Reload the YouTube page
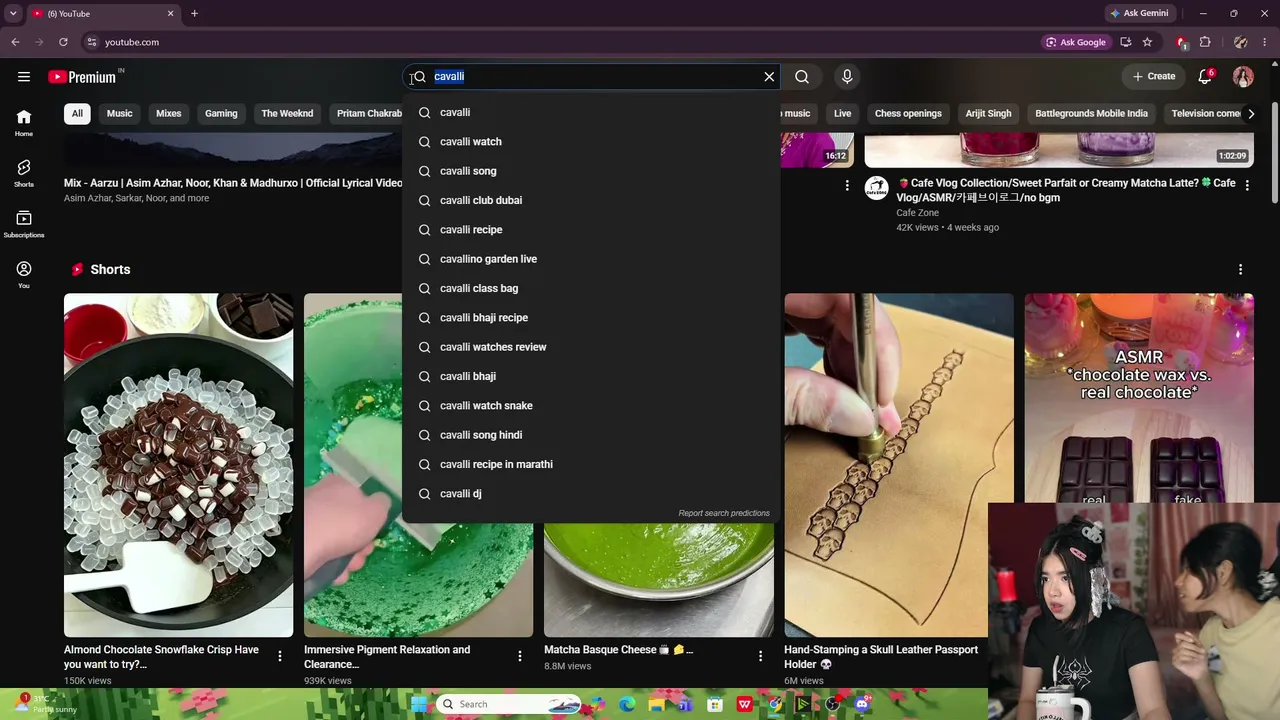 63,42
